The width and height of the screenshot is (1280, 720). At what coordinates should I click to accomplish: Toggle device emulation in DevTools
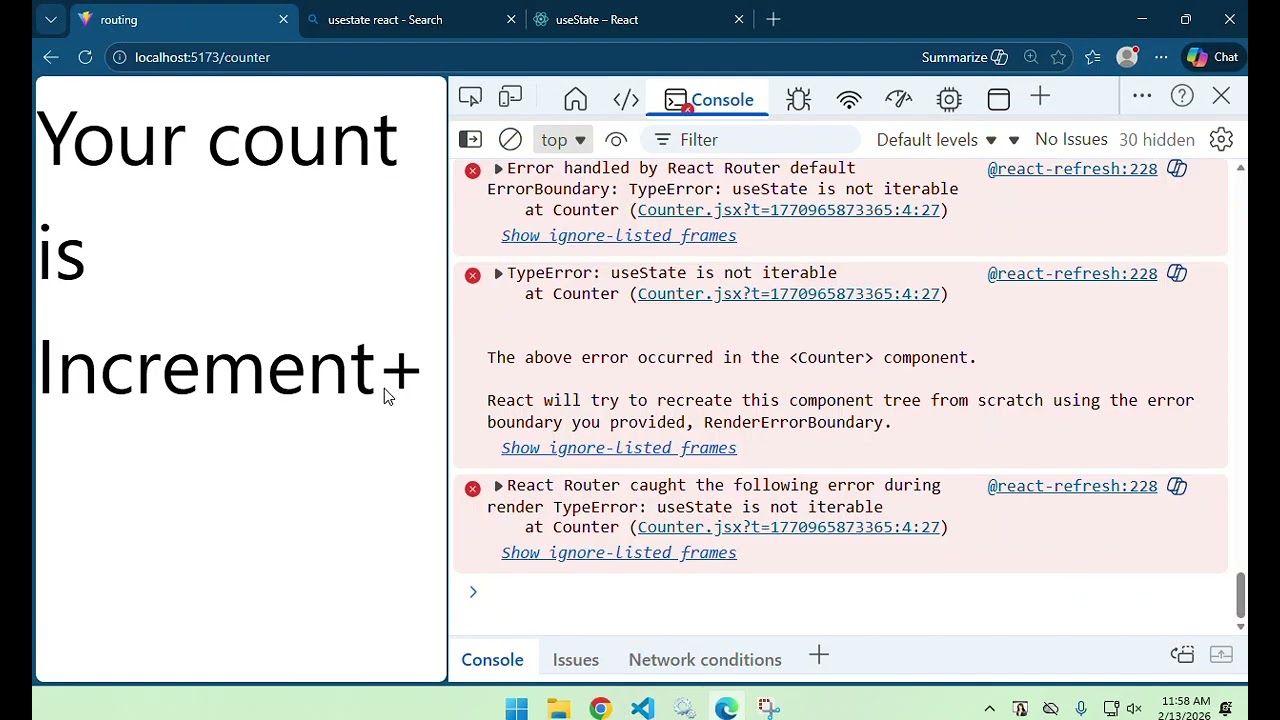(x=510, y=97)
